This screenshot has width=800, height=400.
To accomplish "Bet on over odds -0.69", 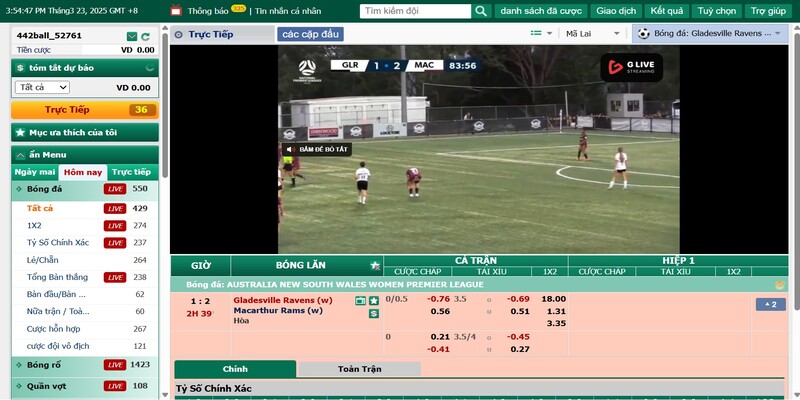I will pos(518,299).
